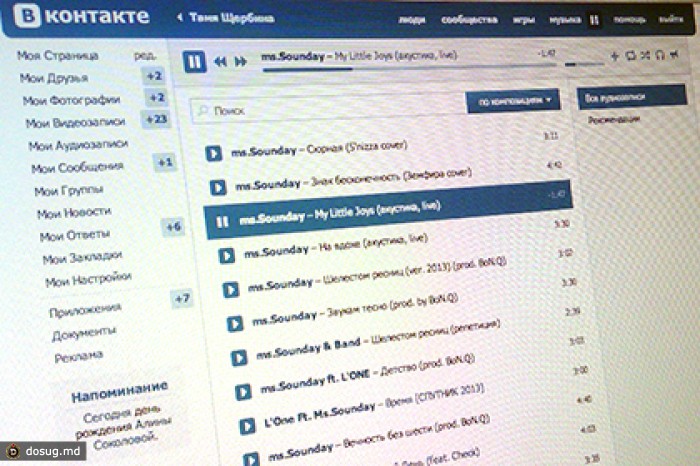This screenshot has height=466, width=700.
Task: Play ms.Sounday – Вечность без шести
Action: (x=251, y=459)
